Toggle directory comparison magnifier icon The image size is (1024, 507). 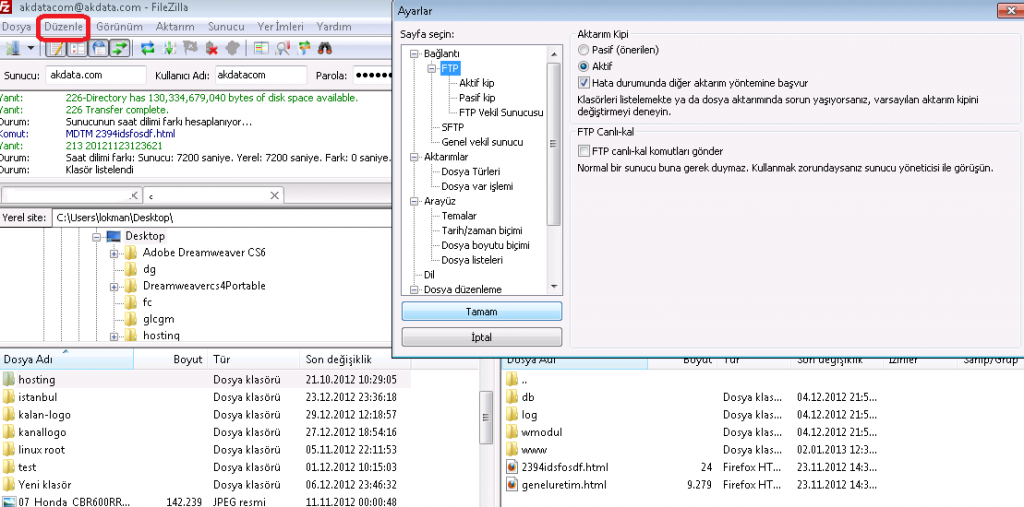click(x=283, y=48)
